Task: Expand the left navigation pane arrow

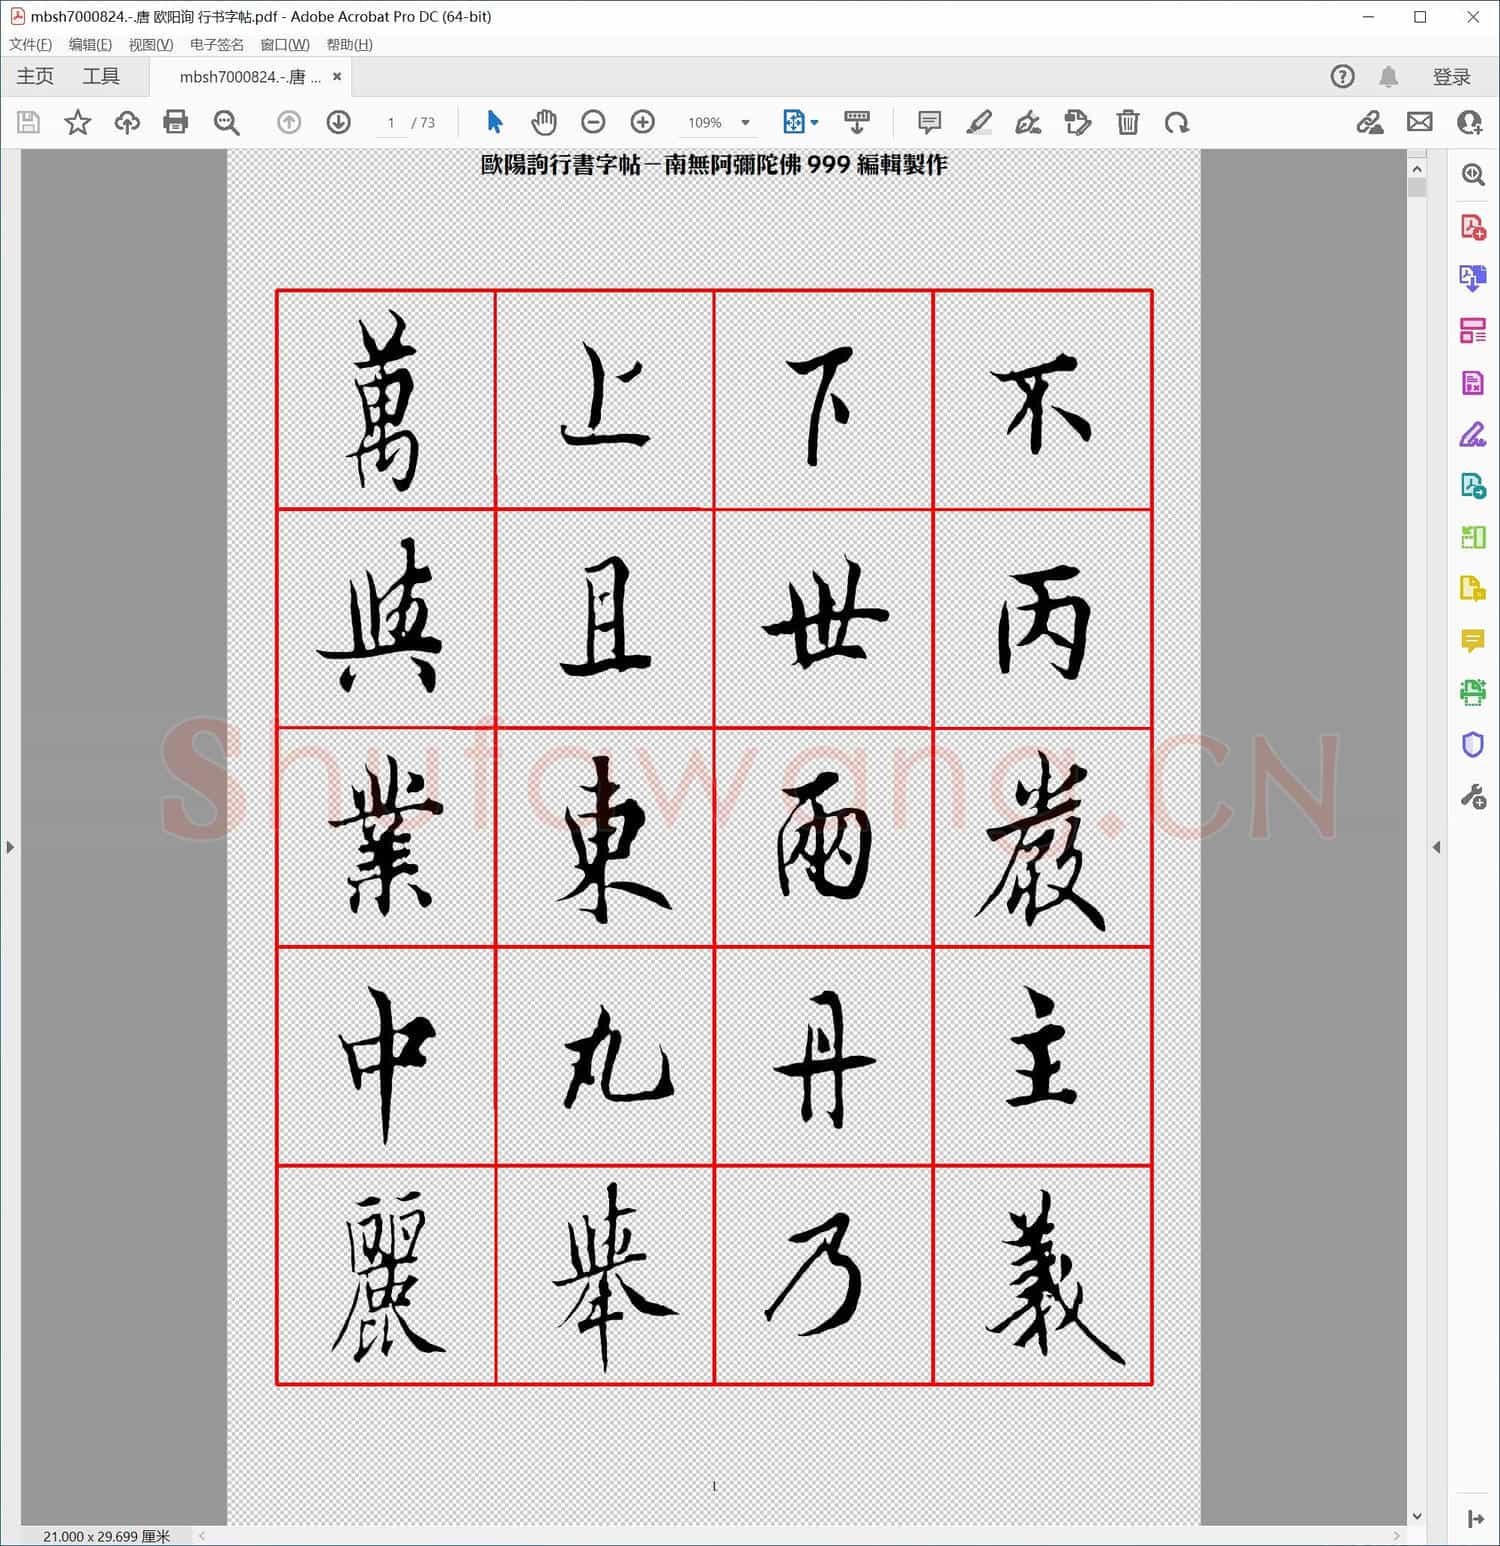Action: tap(10, 846)
